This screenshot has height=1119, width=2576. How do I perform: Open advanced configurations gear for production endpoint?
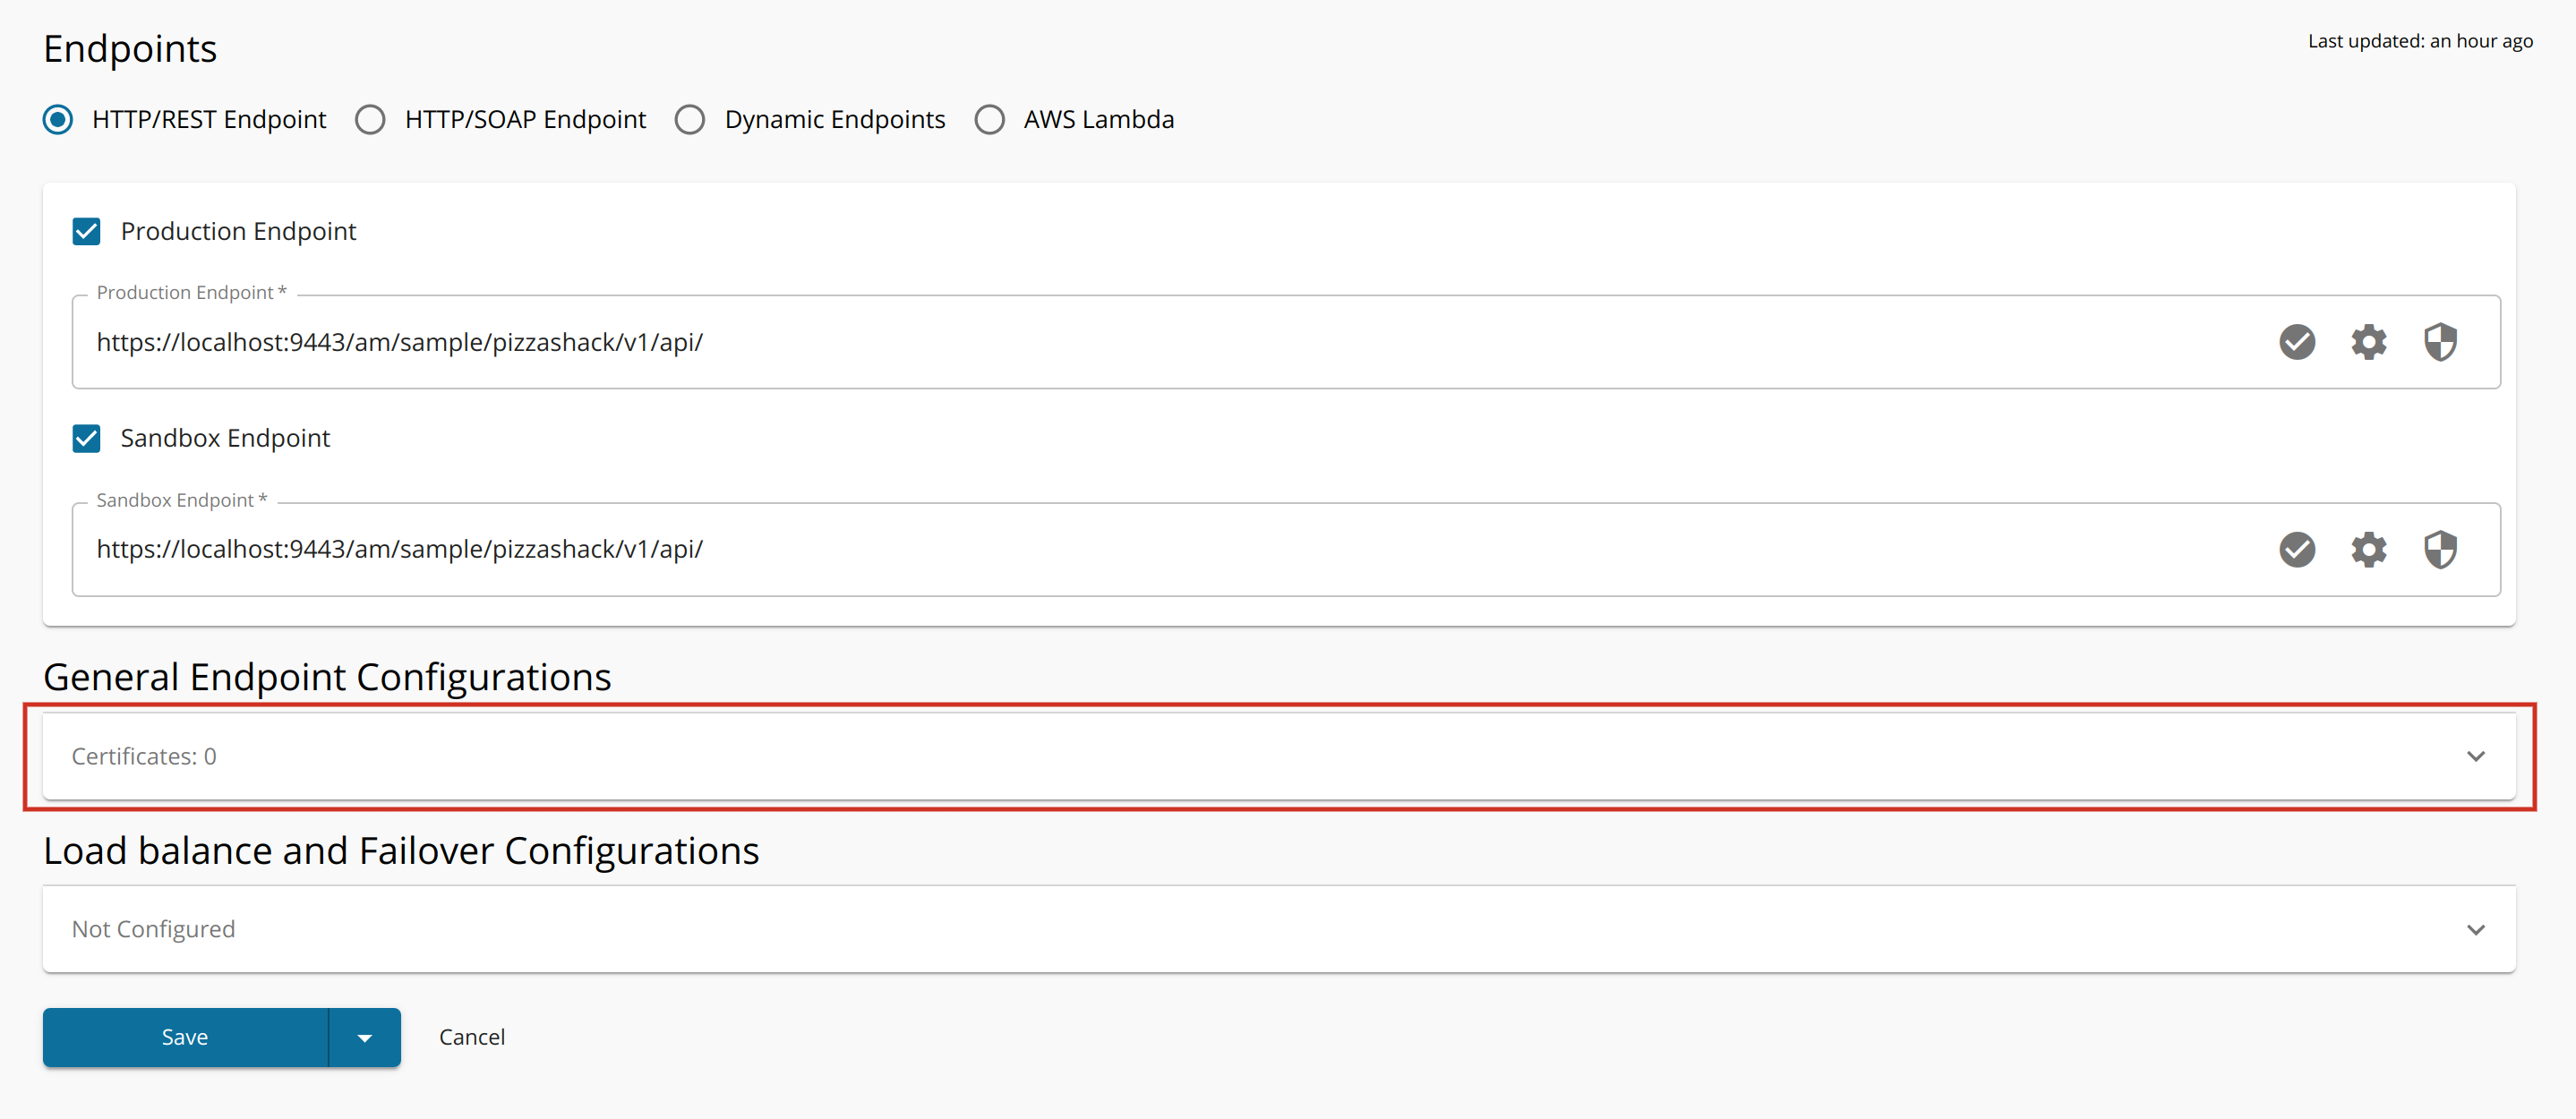[2369, 341]
